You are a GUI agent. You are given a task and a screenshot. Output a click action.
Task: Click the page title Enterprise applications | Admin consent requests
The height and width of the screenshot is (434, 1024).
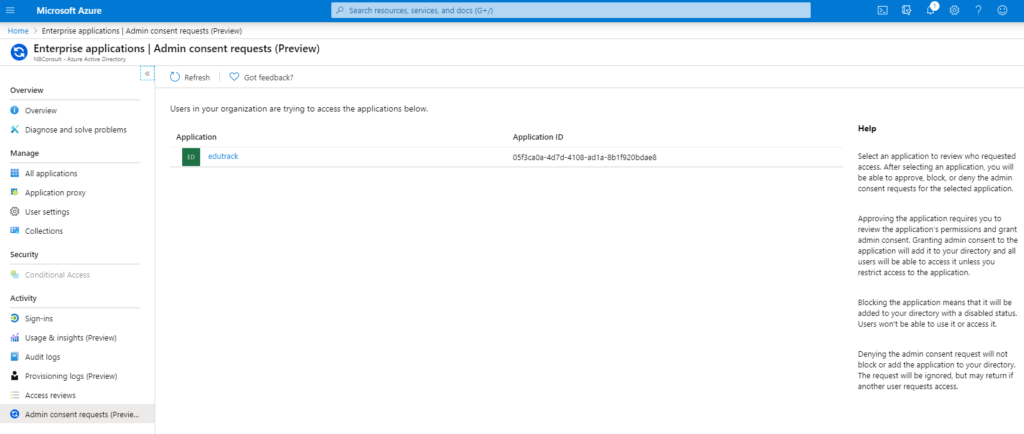tap(176, 48)
